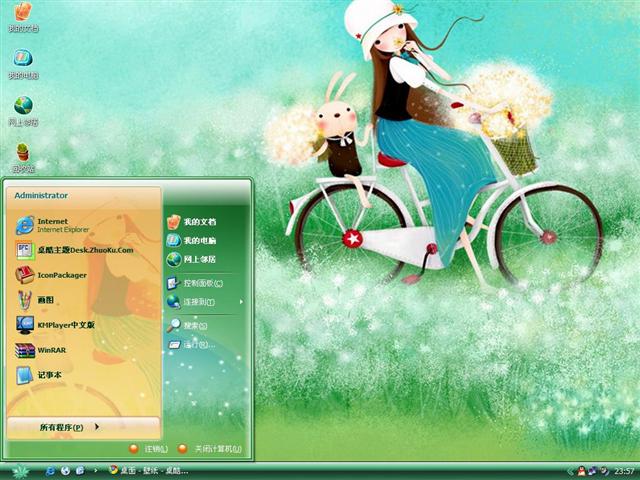Click the third quick launch icon
Image resolution: width=640 pixels, height=480 pixels.
pos(80,471)
